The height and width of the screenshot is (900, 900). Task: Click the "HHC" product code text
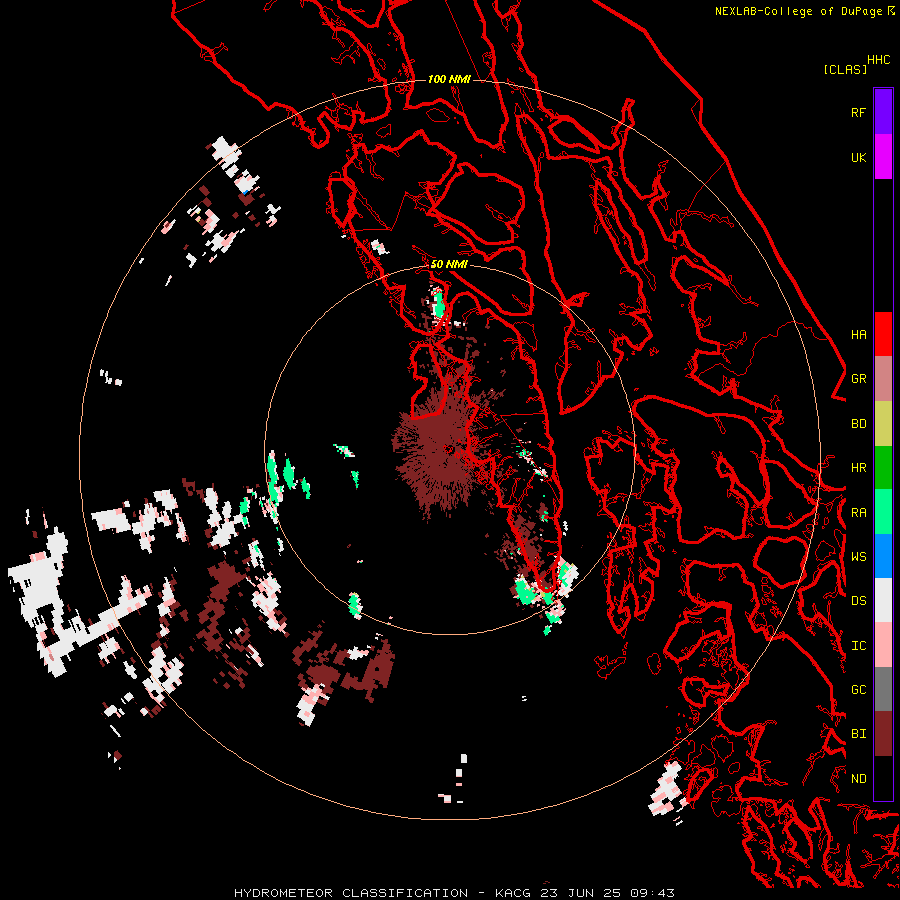click(878, 60)
